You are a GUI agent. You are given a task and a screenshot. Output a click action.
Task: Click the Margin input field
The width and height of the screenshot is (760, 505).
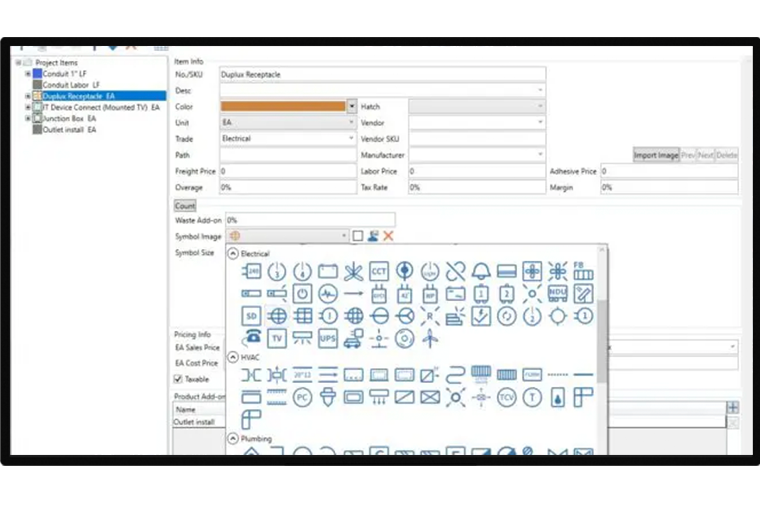(x=668, y=187)
